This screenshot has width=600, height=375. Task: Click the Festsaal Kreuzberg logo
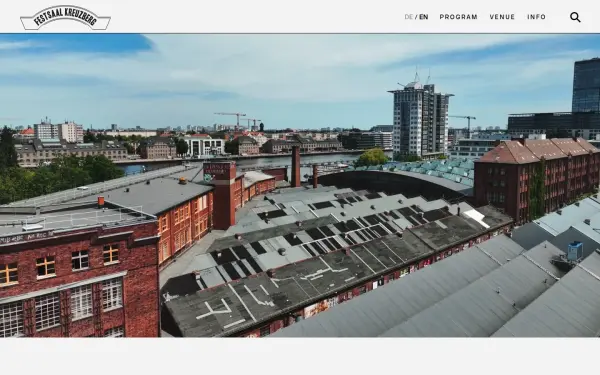[65, 18]
